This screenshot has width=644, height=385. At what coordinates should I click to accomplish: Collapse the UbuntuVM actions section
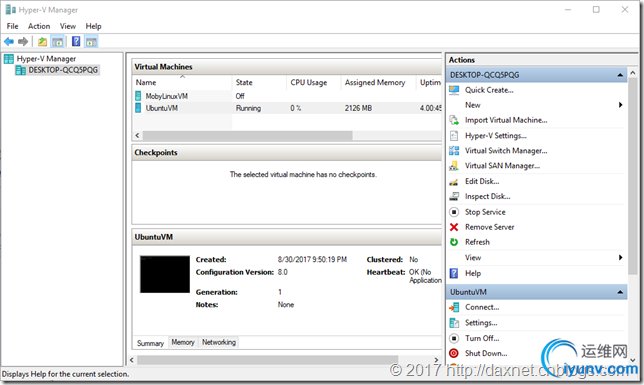pyautogui.click(x=620, y=292)
